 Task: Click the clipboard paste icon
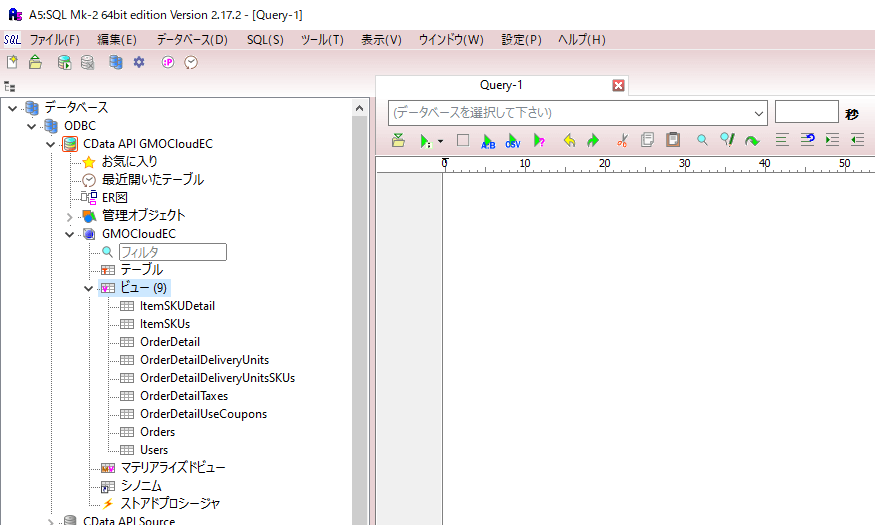(x=673, y=139)
